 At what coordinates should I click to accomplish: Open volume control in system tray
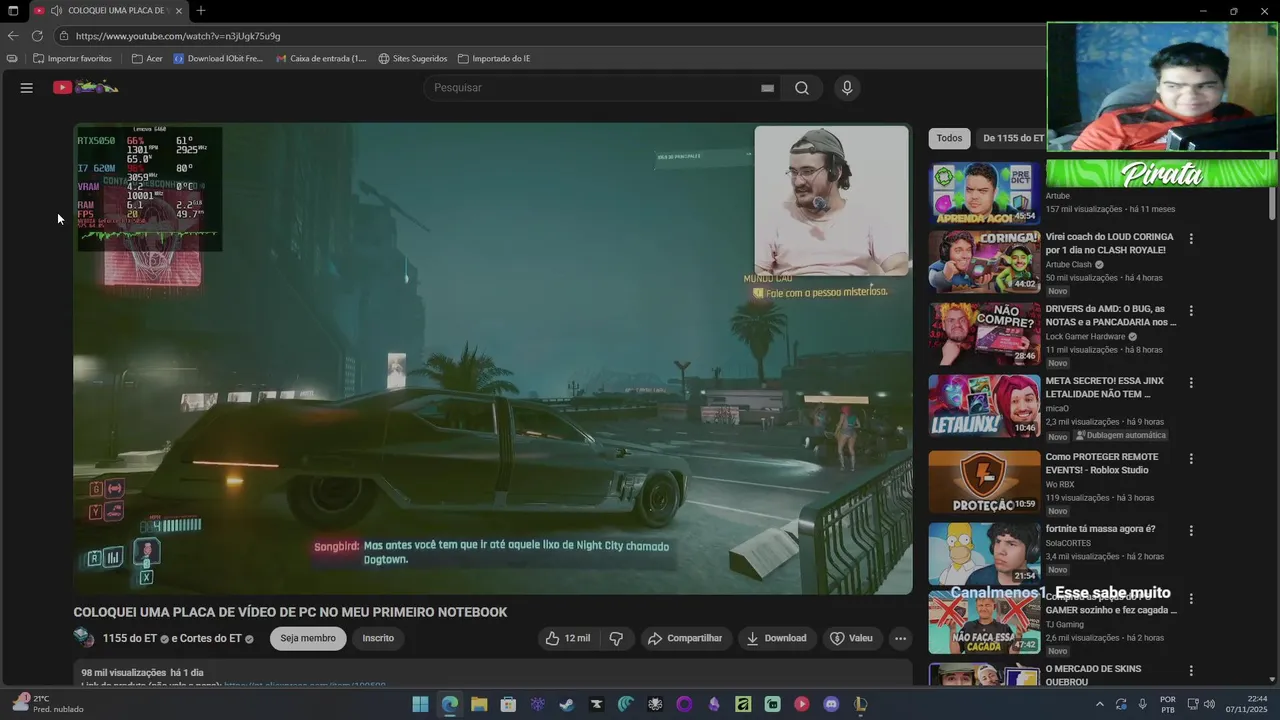pos(1209,704)
